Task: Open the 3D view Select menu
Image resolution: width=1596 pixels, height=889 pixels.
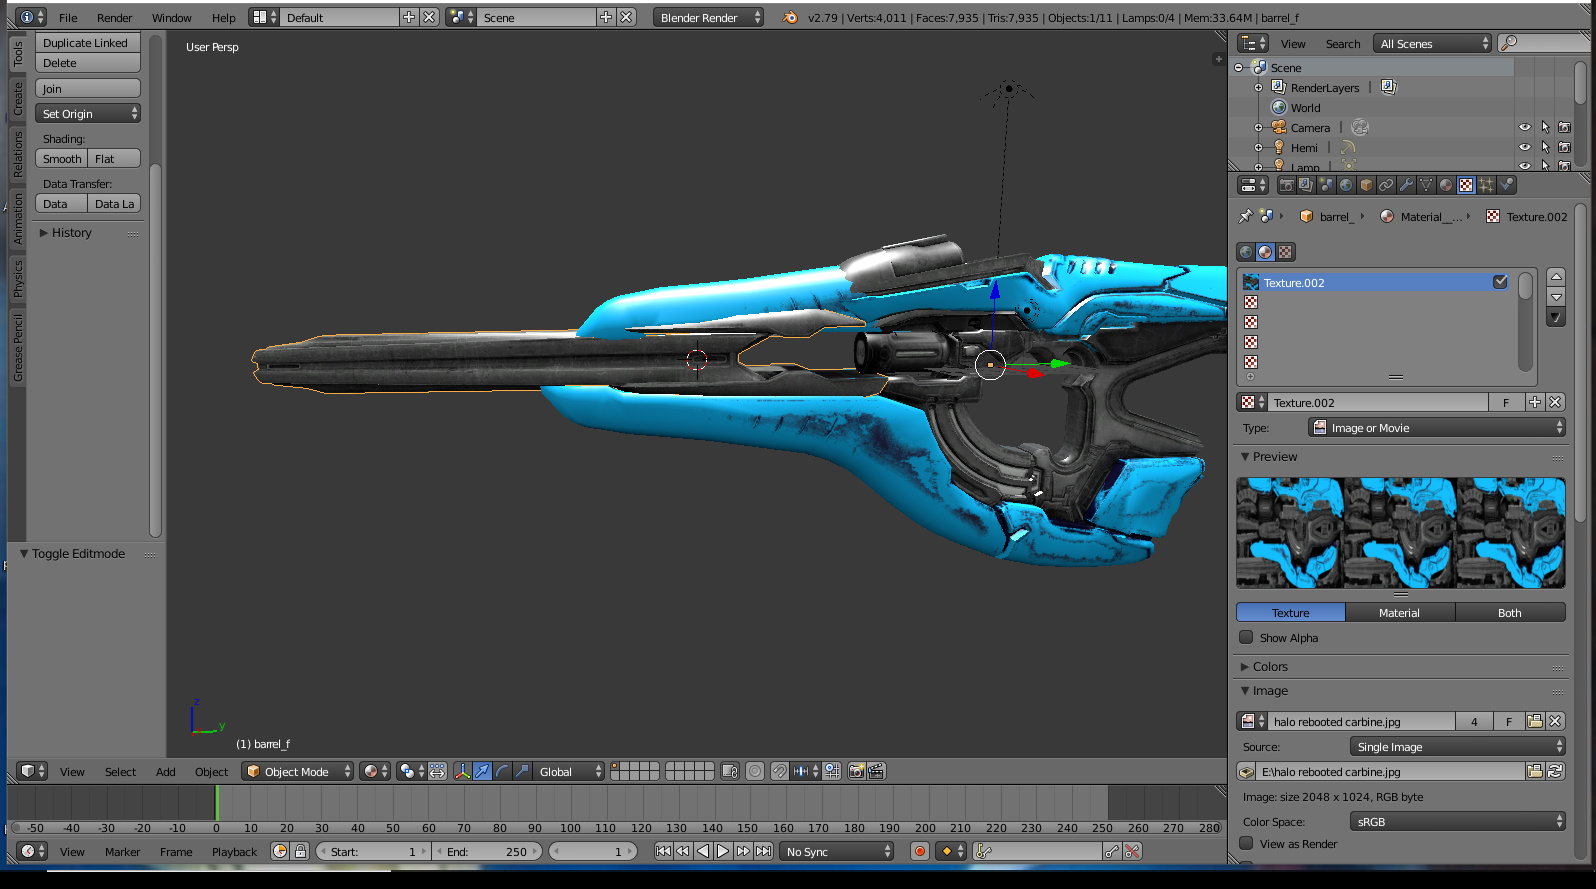Action: pyautogui.click(x=120, y=771)
